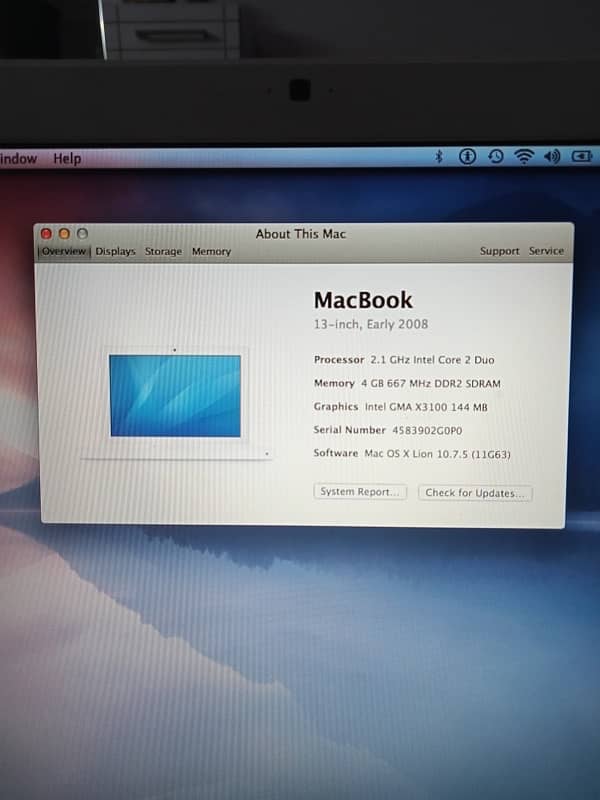The height and width of the screenshot is (800, 600).
Task: Click the Bluetooth icon in menu bar
Action: (x=438, y=157)
